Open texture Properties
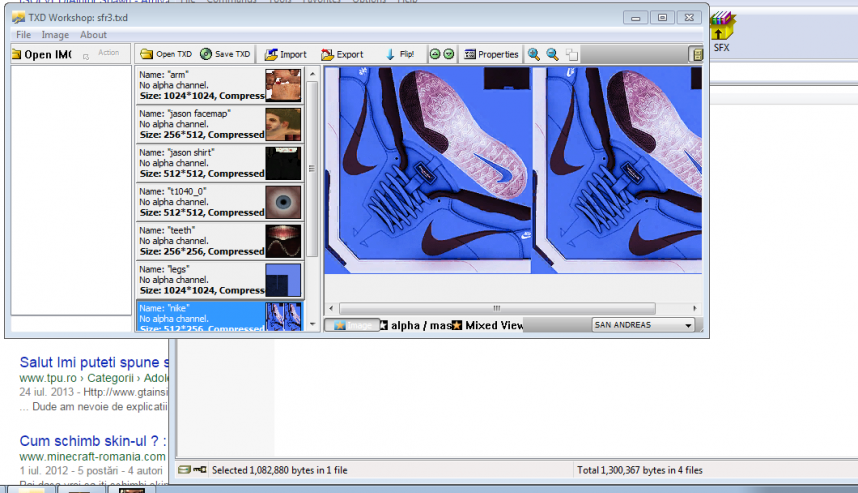The image size is (858, 493). (x=491, y=54)
